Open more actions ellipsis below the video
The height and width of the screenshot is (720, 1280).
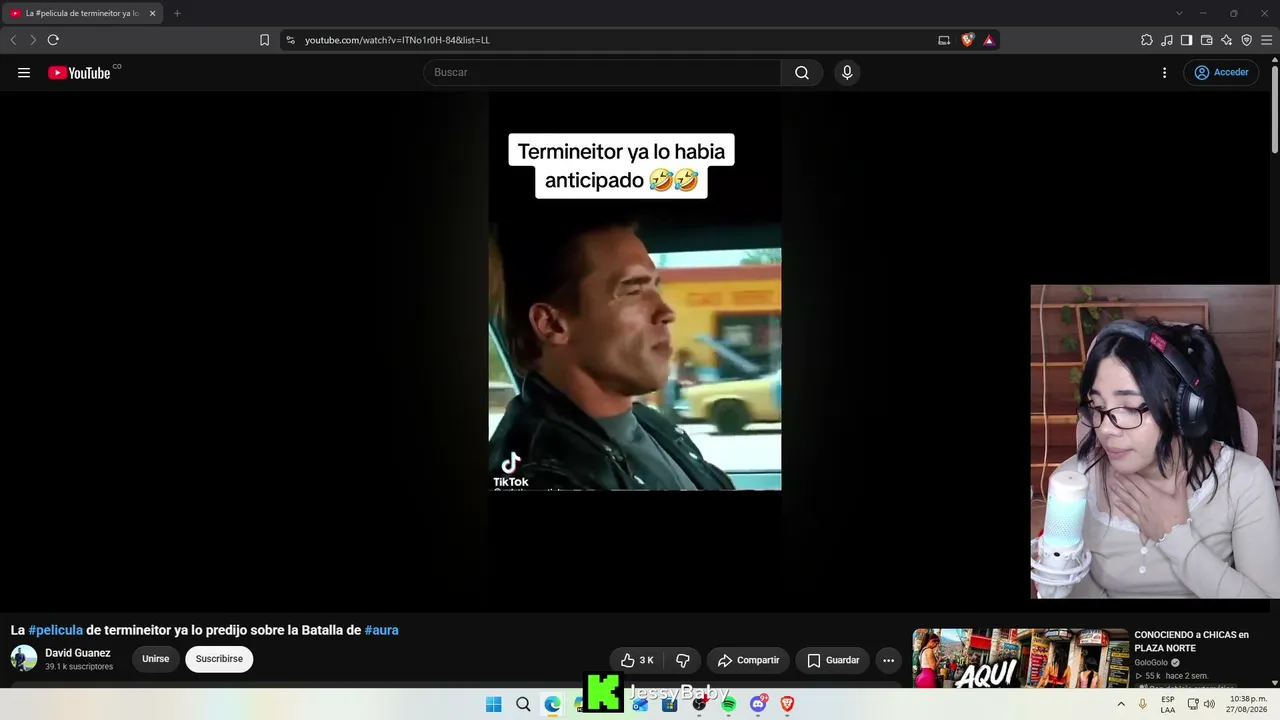[x=888, y=660]
